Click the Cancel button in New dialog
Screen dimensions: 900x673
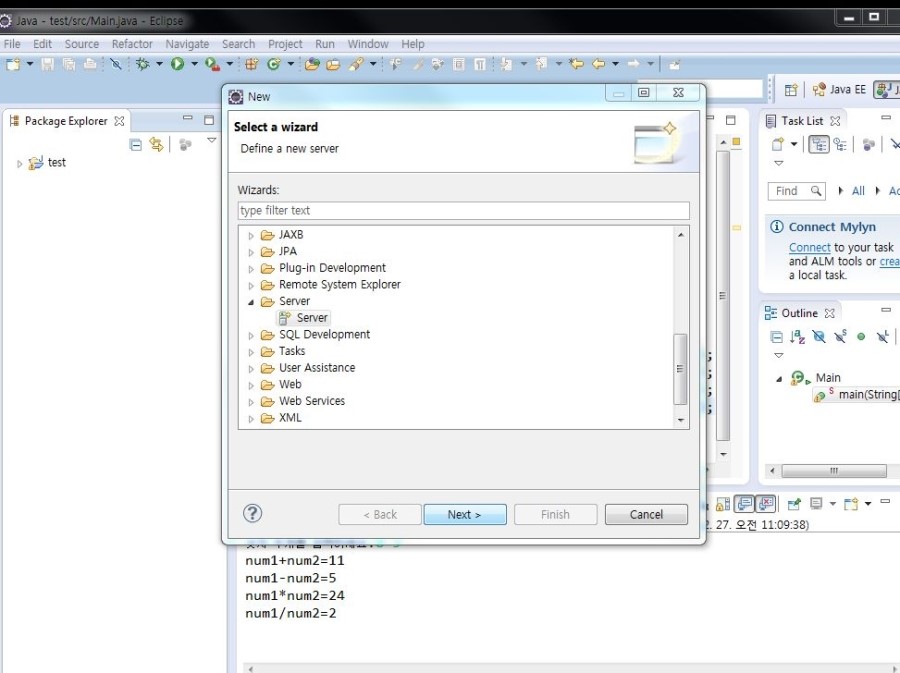[x=646, y=515]
